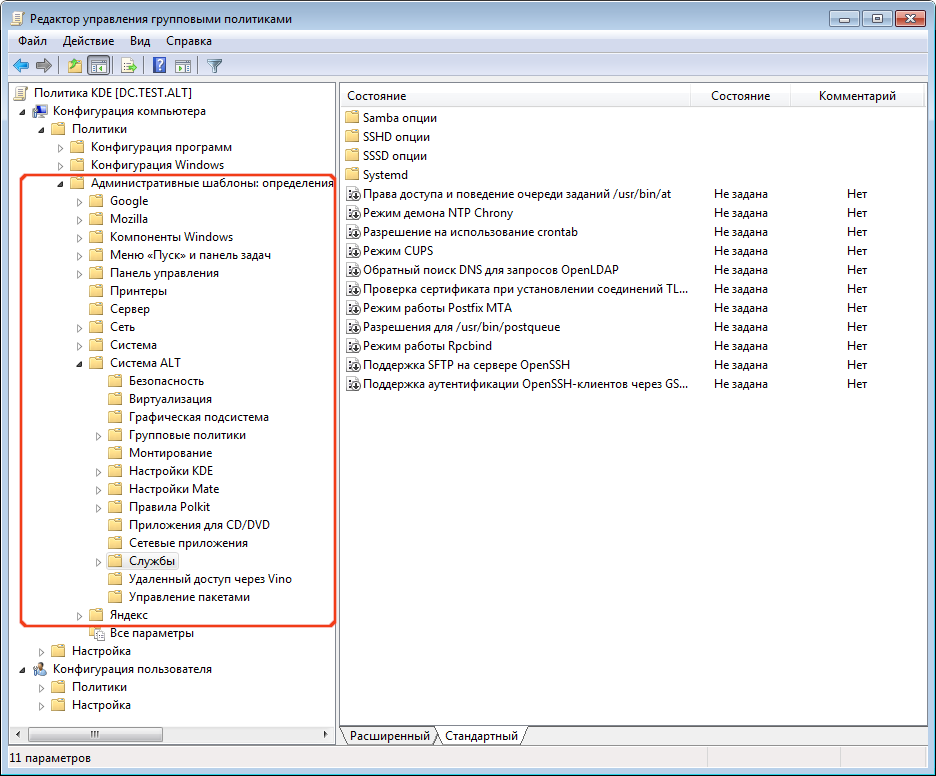Open the Действие menu
936x776 pixels.
[x=88, y=41]
